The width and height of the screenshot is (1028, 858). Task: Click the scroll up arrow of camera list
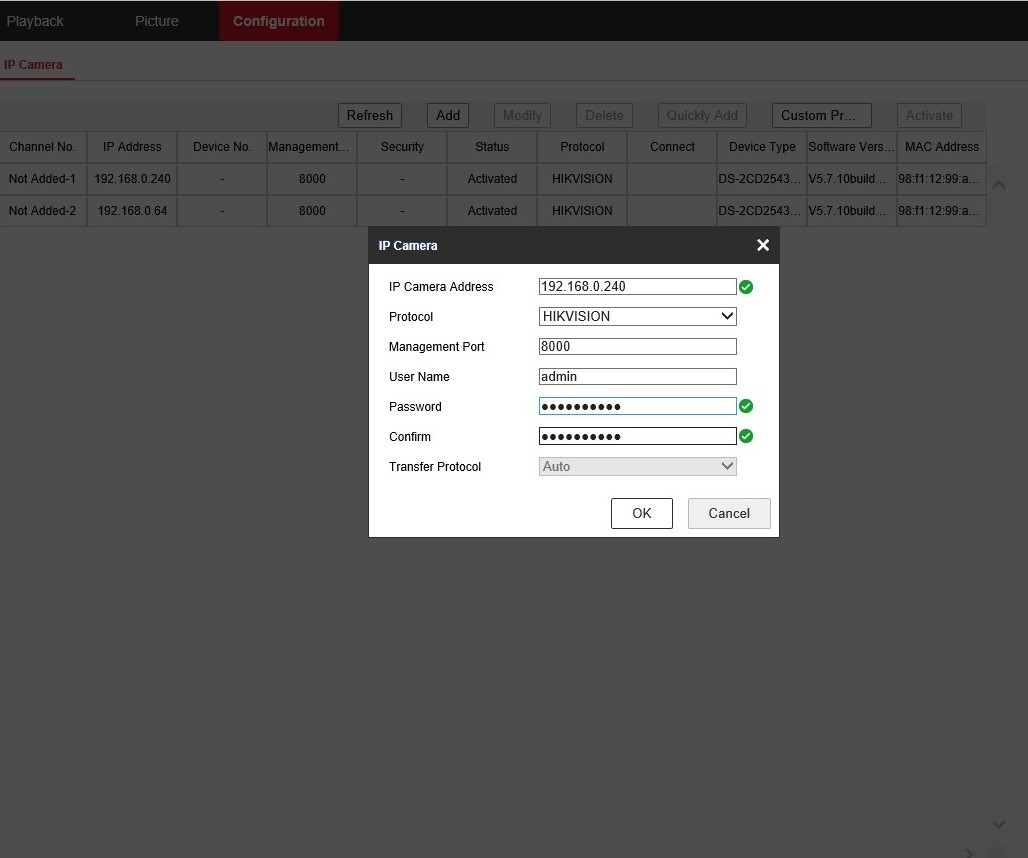pos(998,185)
